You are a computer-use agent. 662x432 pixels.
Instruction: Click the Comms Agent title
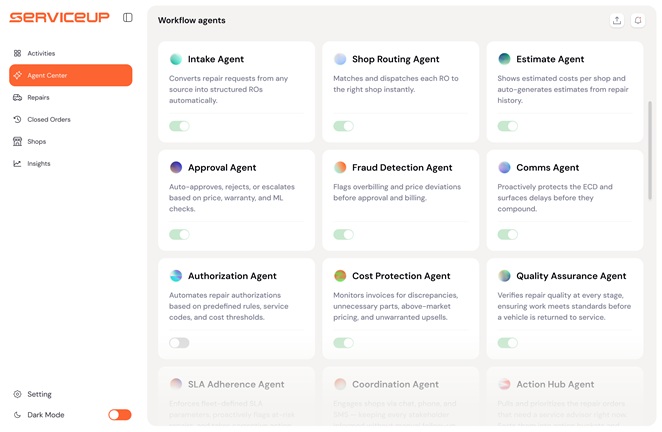548,168
